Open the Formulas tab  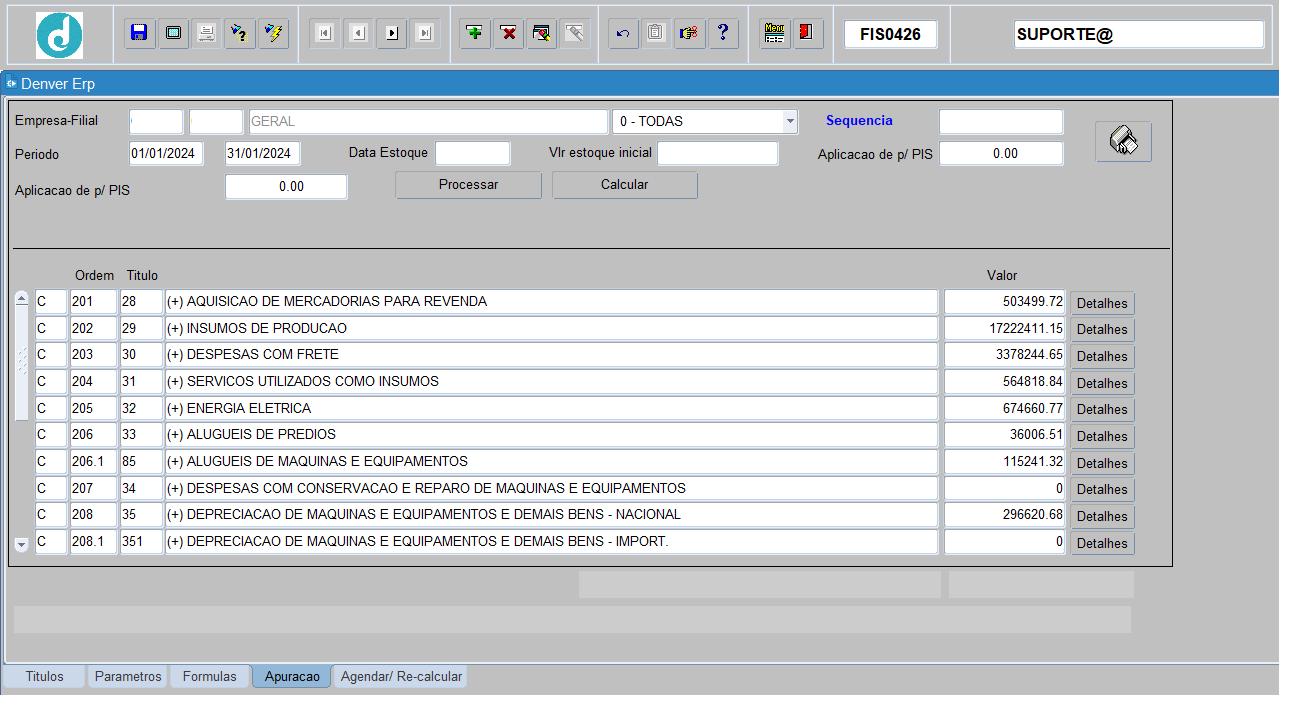click(x=210, y=677)
